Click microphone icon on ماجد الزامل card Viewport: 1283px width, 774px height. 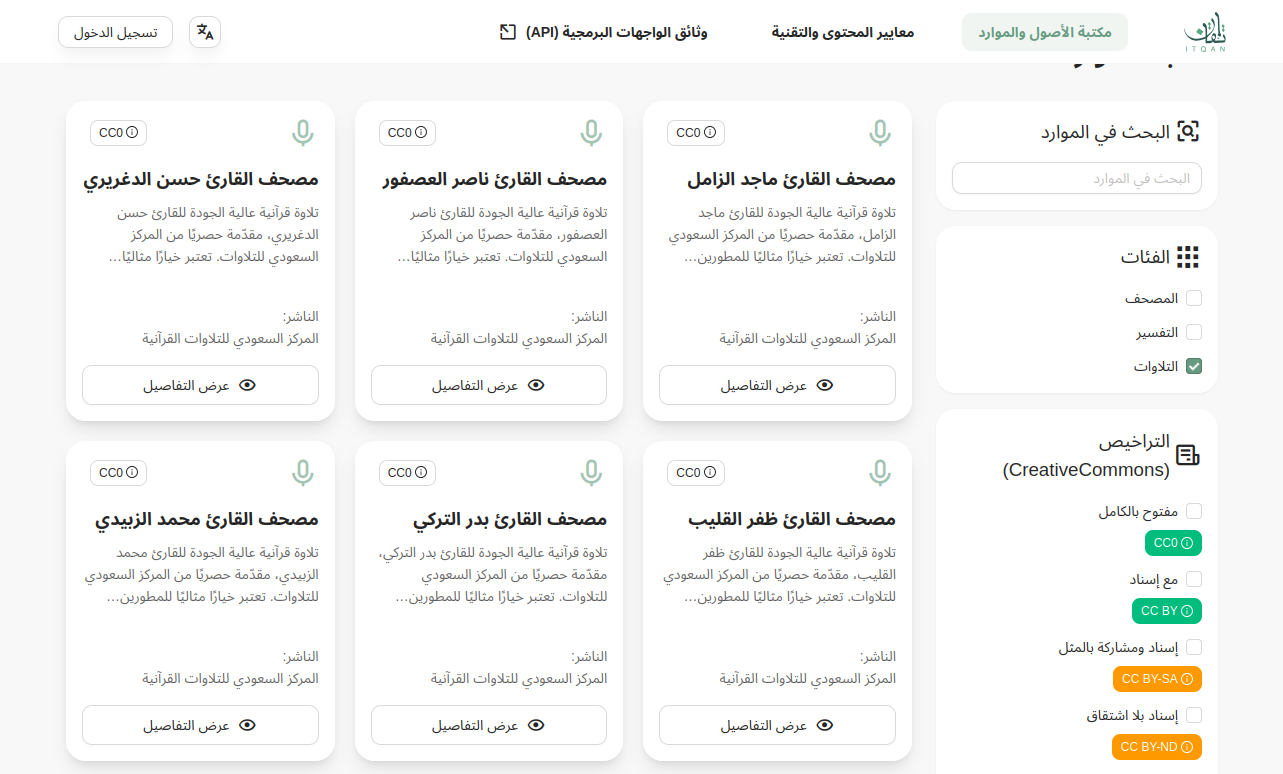(879, 133)
